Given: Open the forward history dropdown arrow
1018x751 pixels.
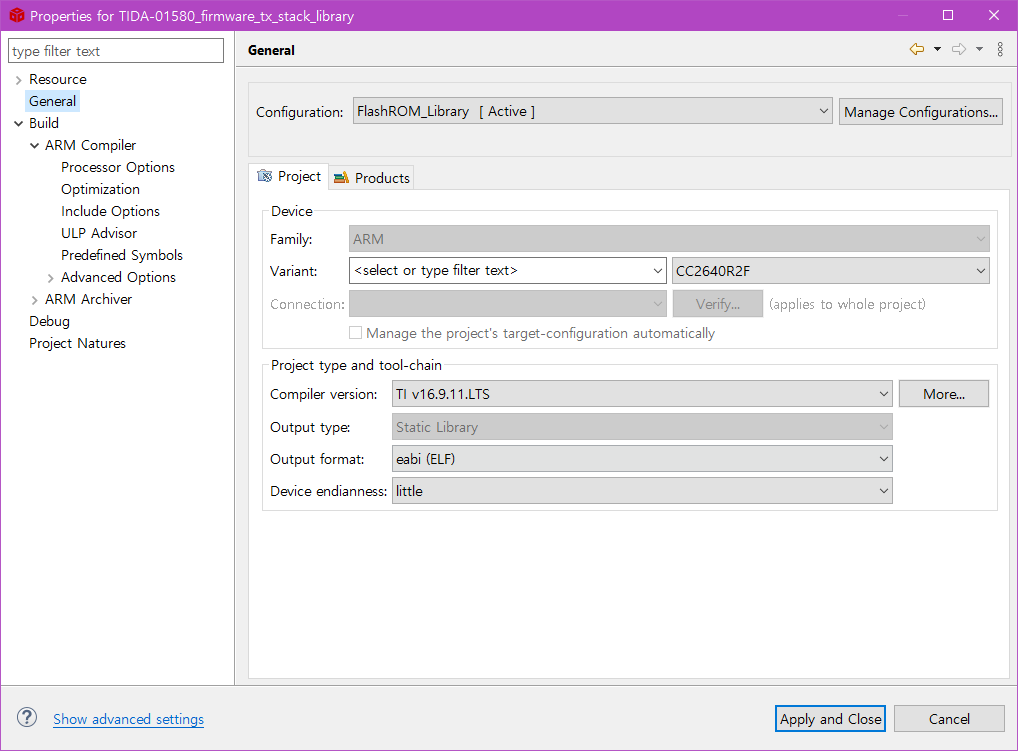Looking at the screenshot, I should [979, 49].
